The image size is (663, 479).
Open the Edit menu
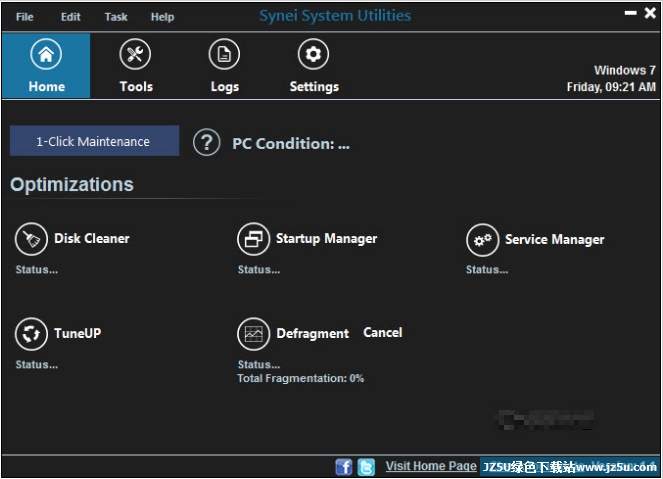point(70,17)
